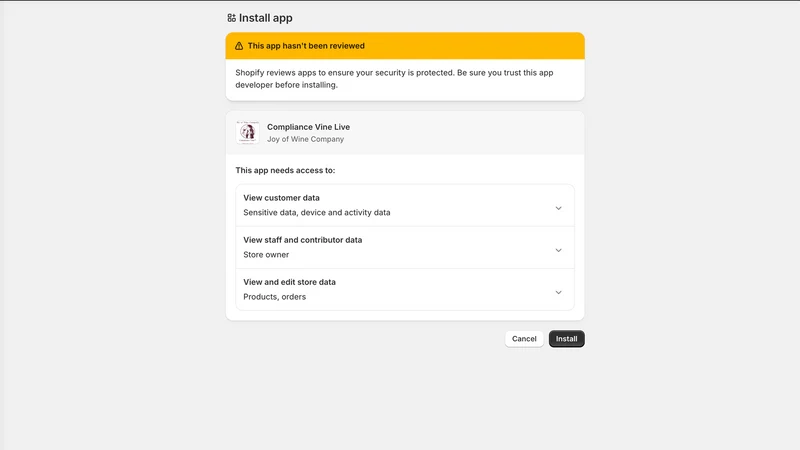Expand View staff and contributor data chevron

click(x=558, y=251)
